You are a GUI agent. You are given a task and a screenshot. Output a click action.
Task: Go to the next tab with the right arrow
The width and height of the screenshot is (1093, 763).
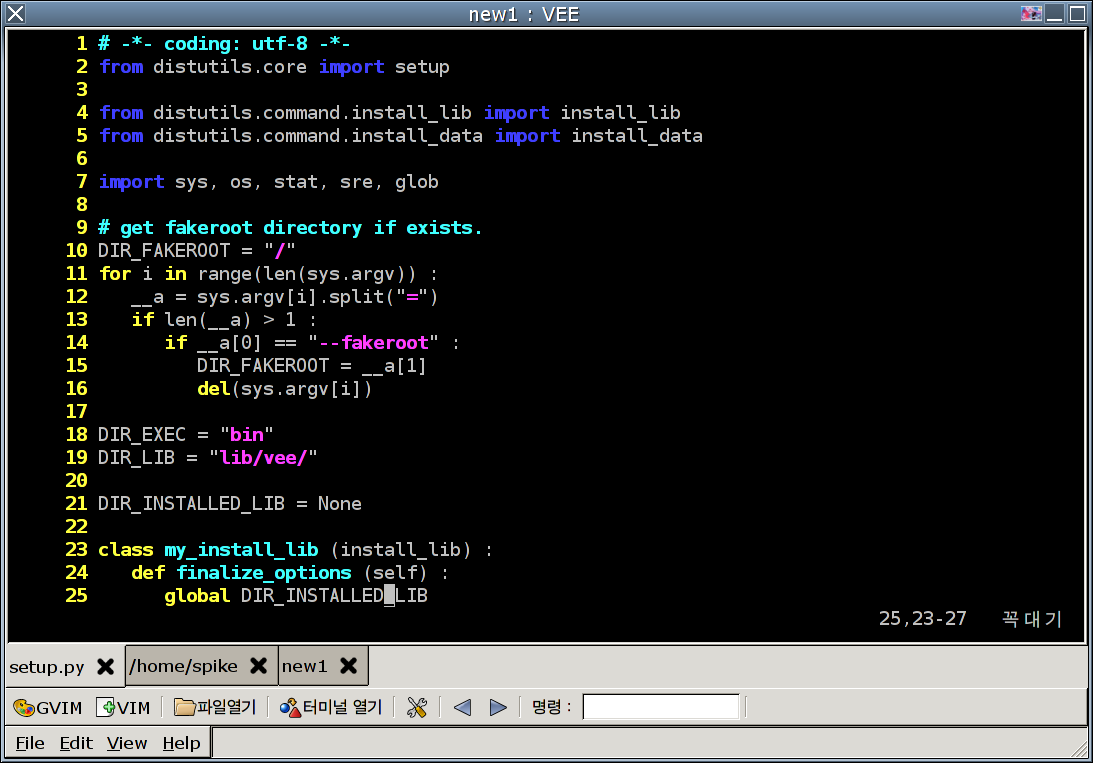click(498, 708)
